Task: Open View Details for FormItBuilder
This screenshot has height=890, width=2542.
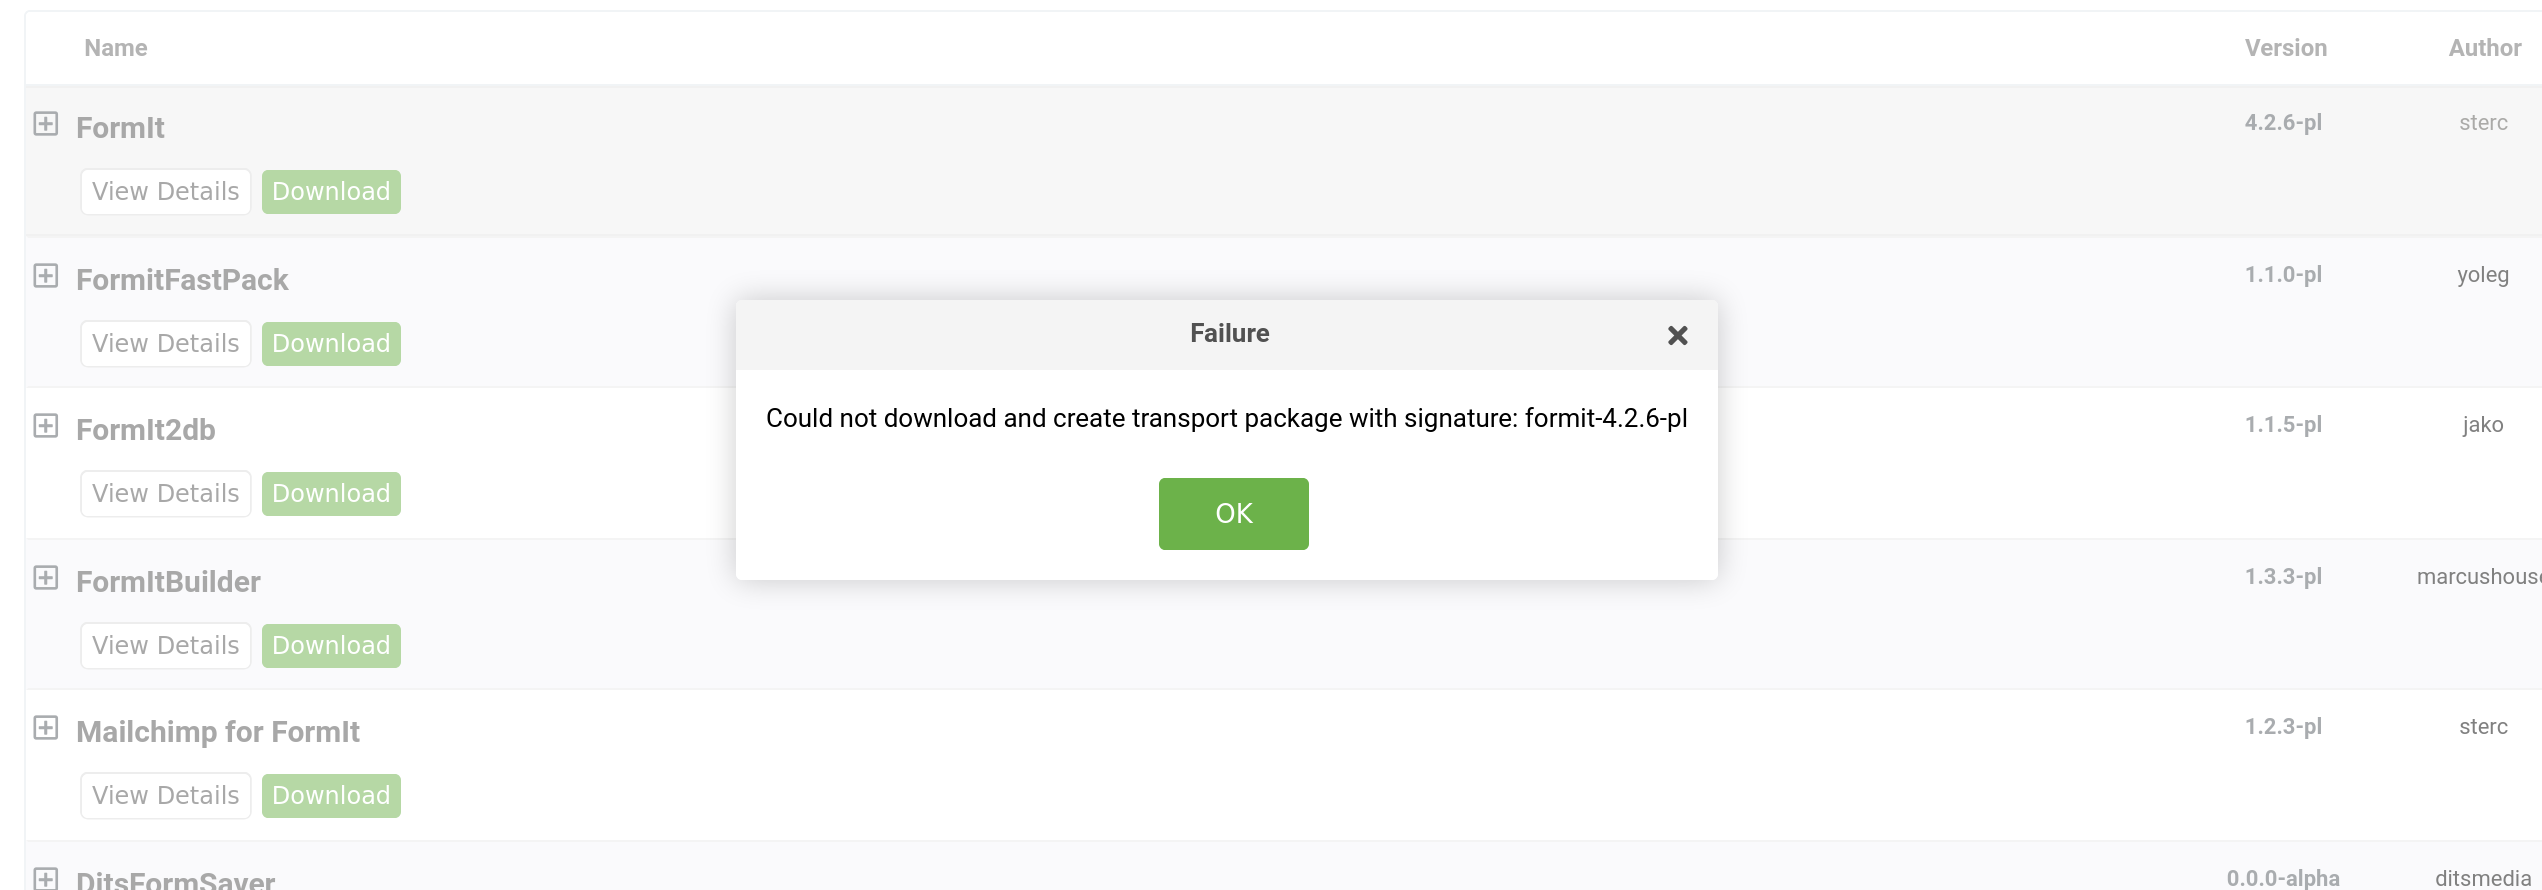Action: pyautogui.click(x=165, y=645)
